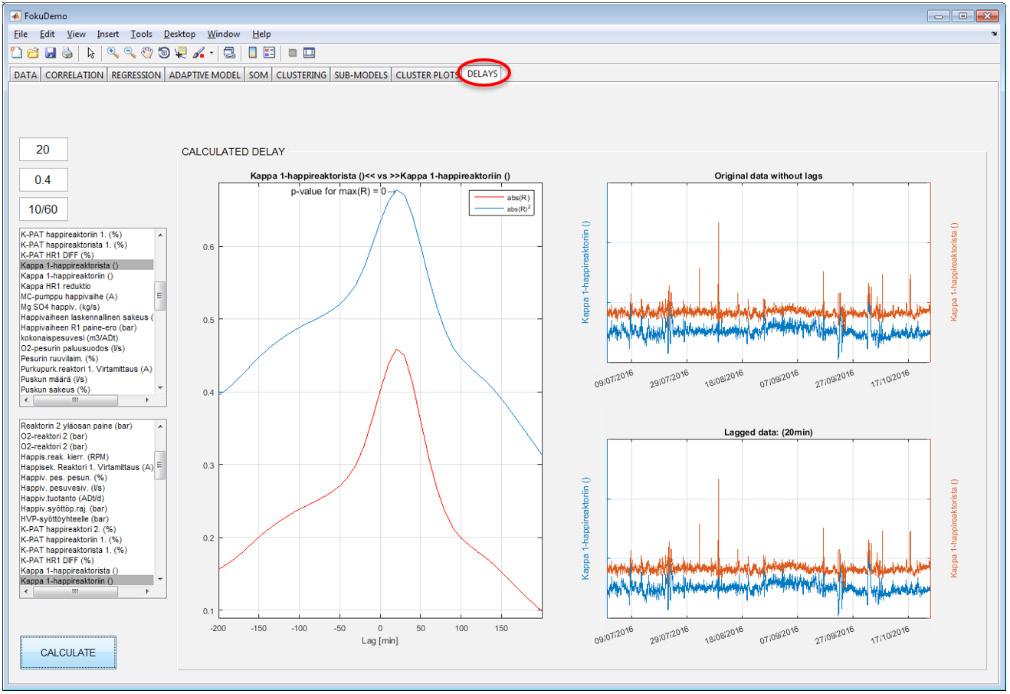Screen dimensions: 1010x694
Task: Select the Brush data tool
Action: pyautogui.click(x=198, y=53)
